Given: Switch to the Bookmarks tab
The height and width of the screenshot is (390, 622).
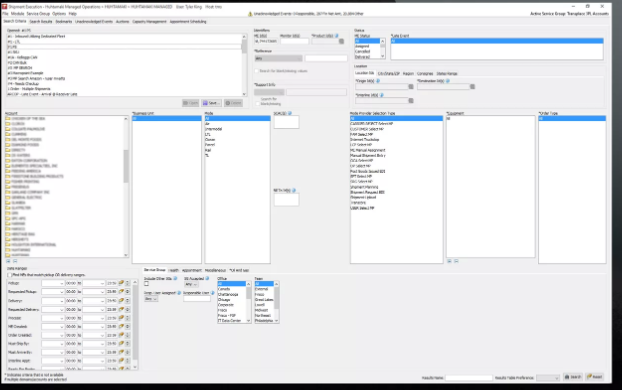Looking at the screenshot, I should coord(63,22).
